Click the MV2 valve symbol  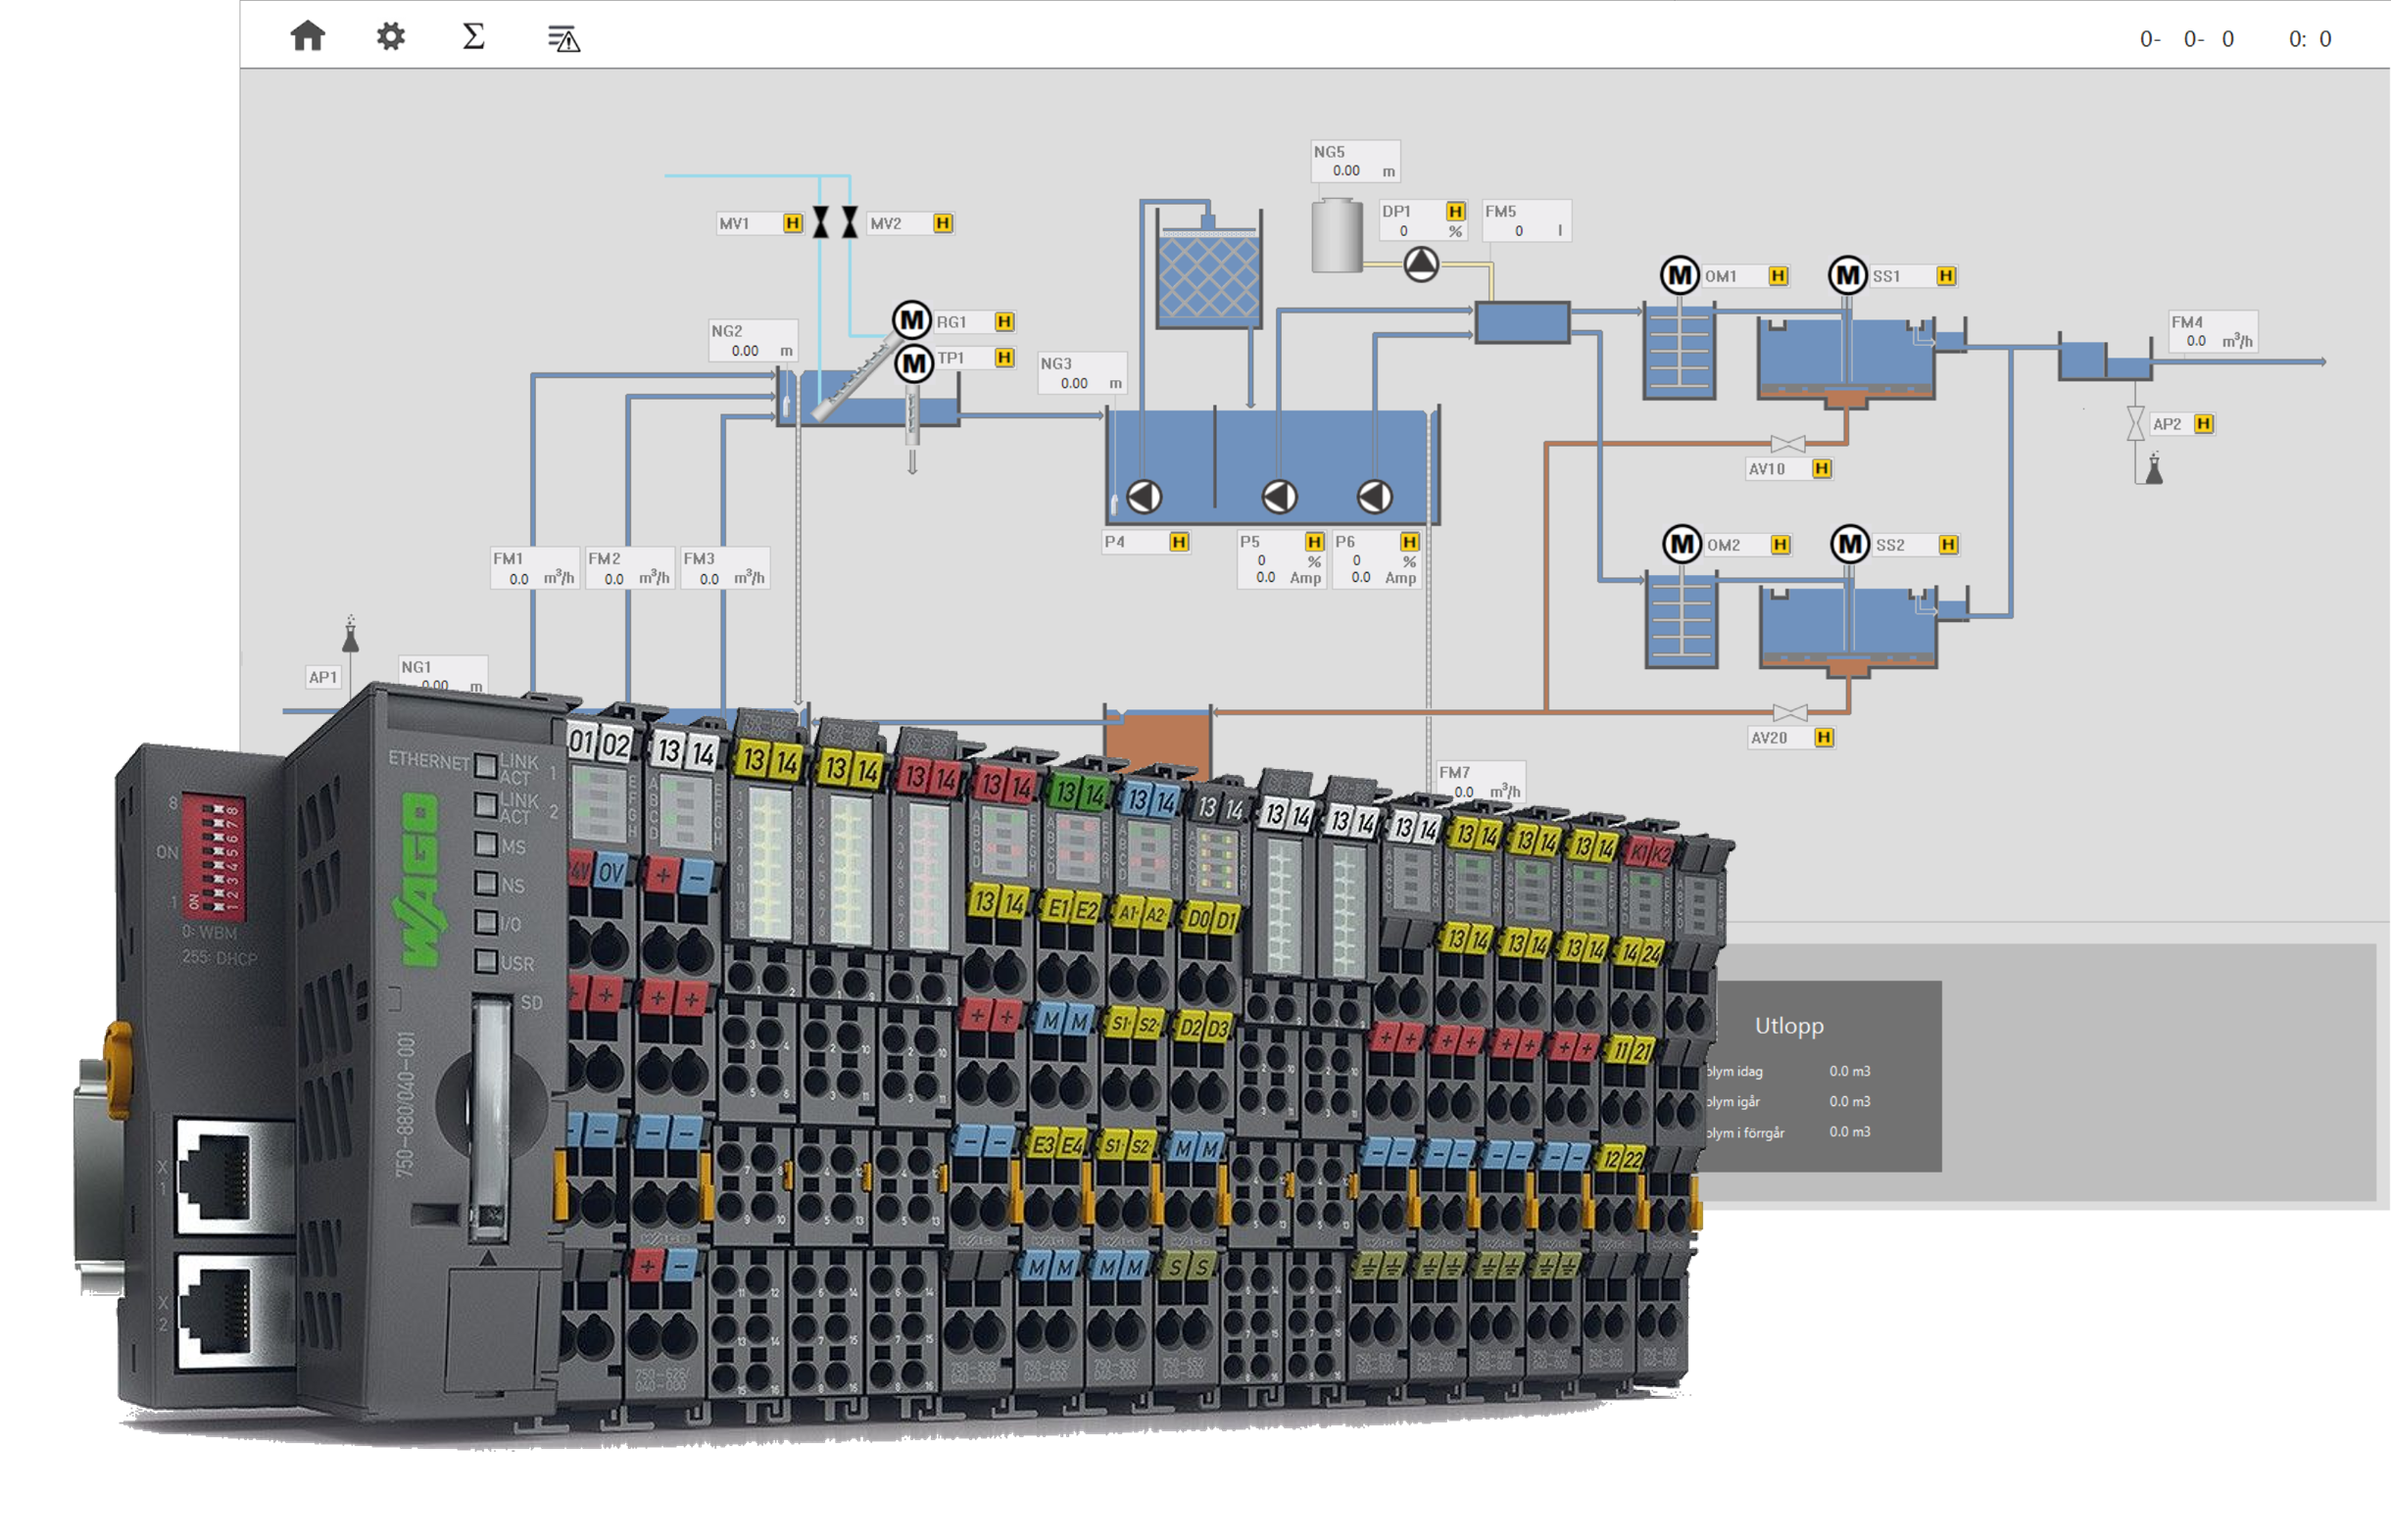pyautogui.click(x=850, y=222)
